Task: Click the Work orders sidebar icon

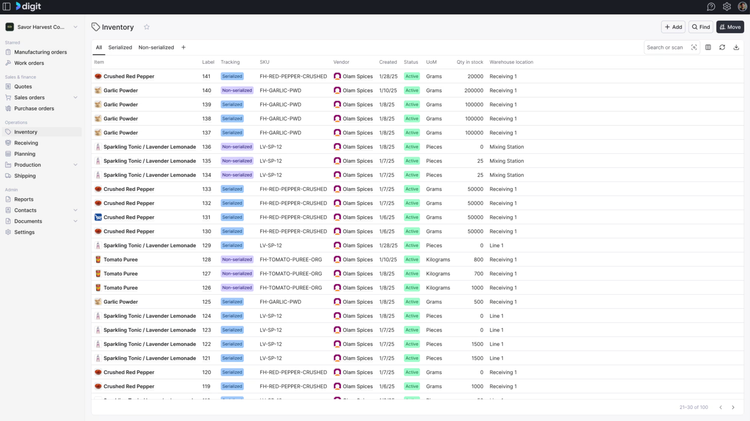Action: pyautogui.click(x=8, y=63)
